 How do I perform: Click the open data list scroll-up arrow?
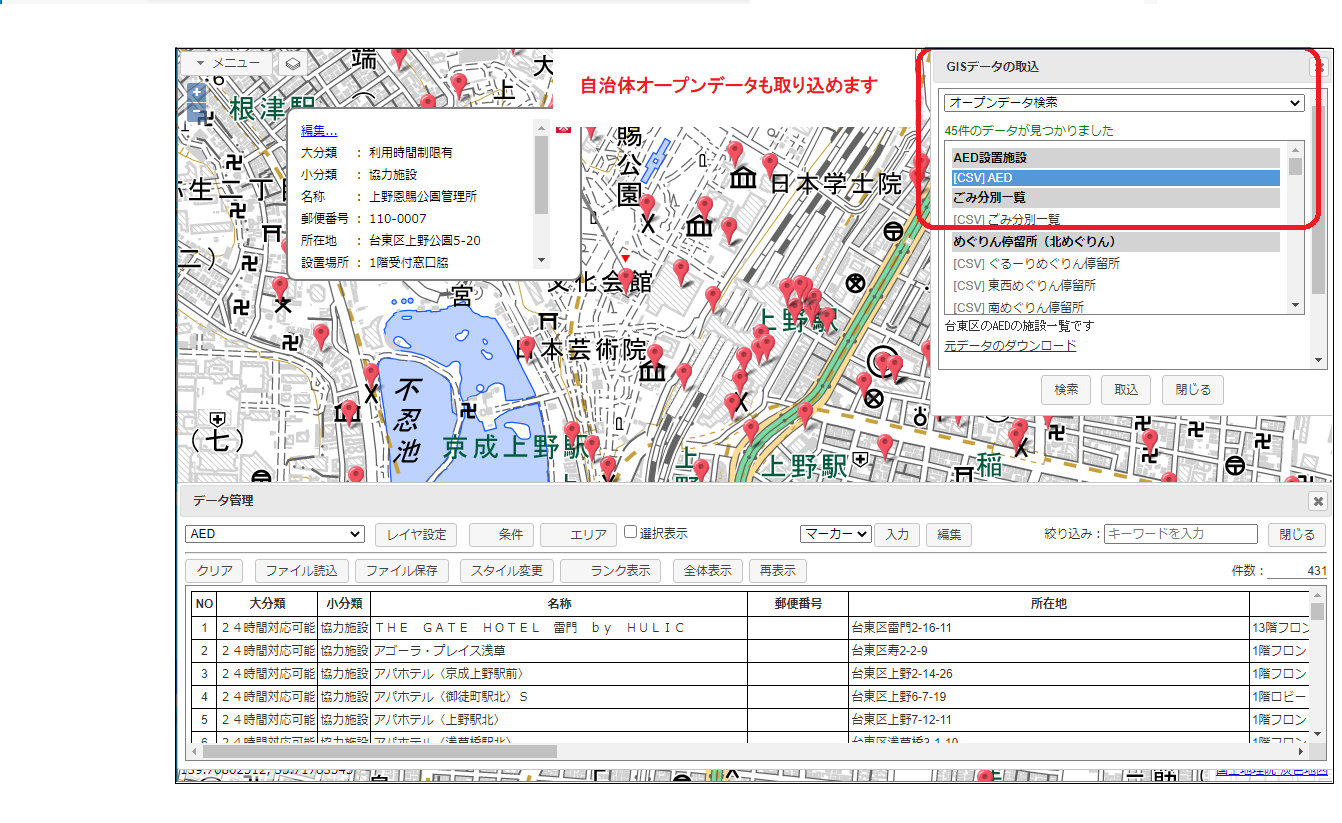[1295, 150]
